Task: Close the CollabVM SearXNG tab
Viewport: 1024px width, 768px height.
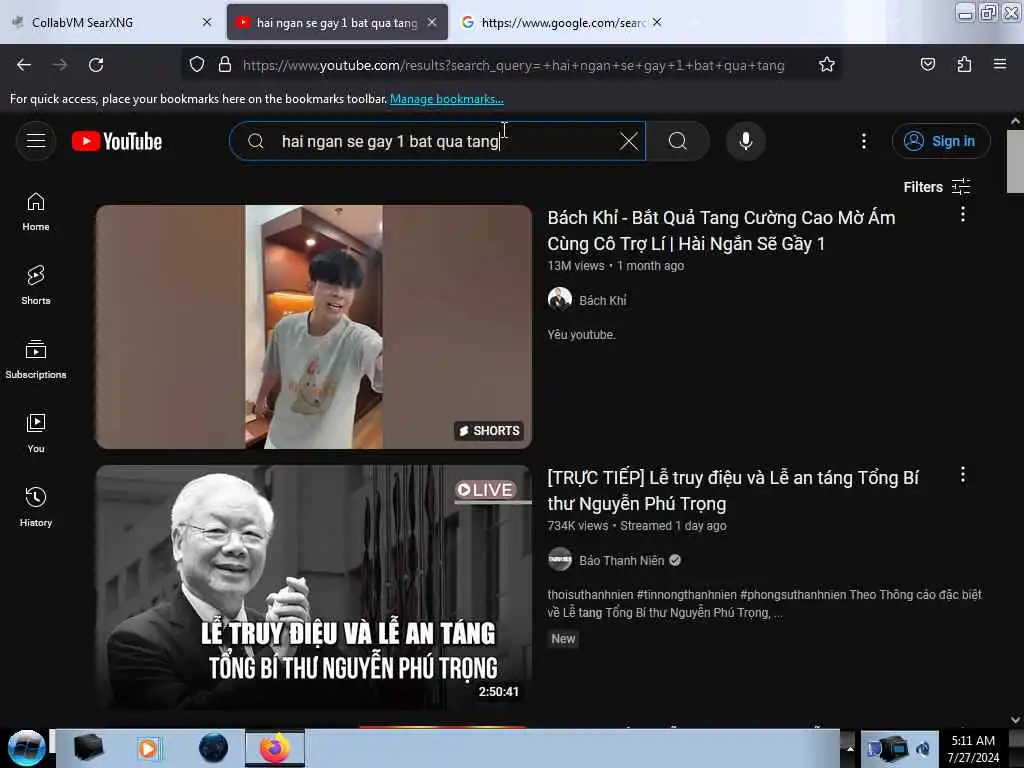Action: 207,22
